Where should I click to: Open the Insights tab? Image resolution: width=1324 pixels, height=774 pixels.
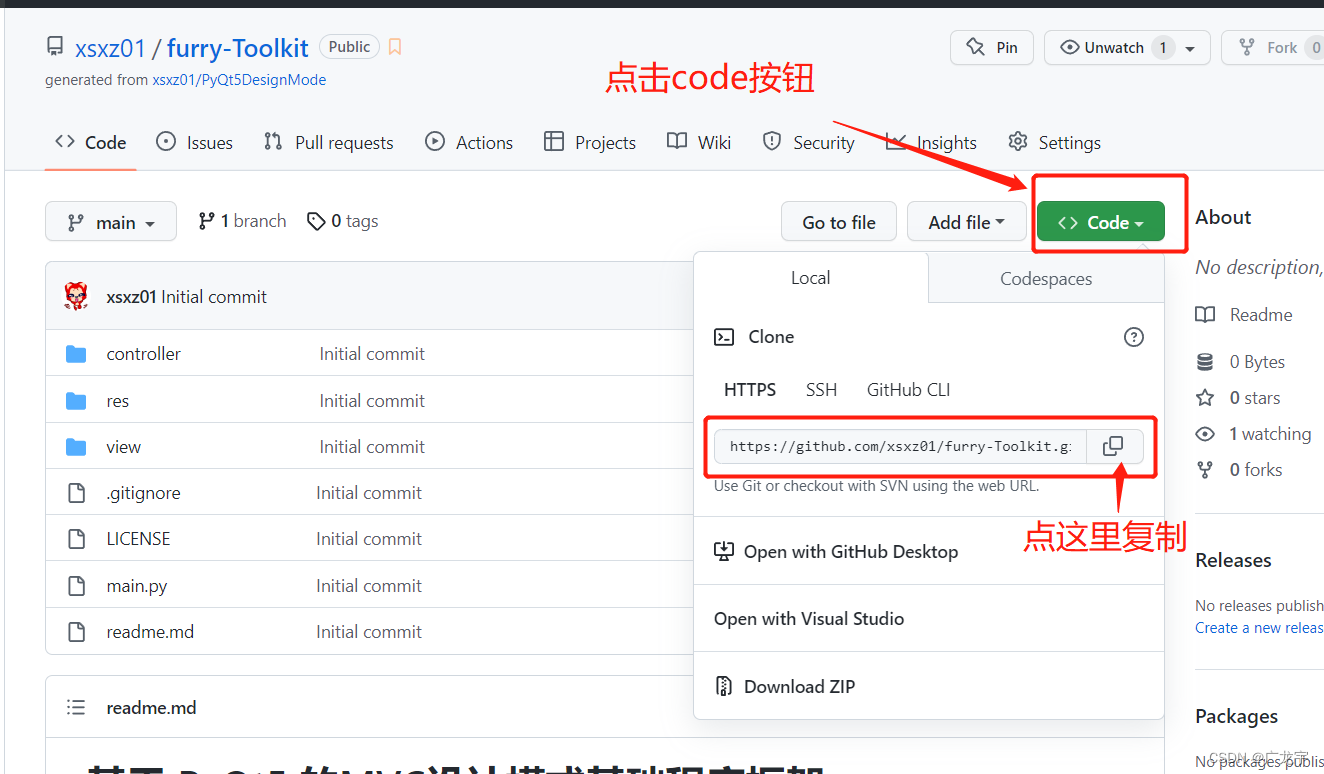932,143
